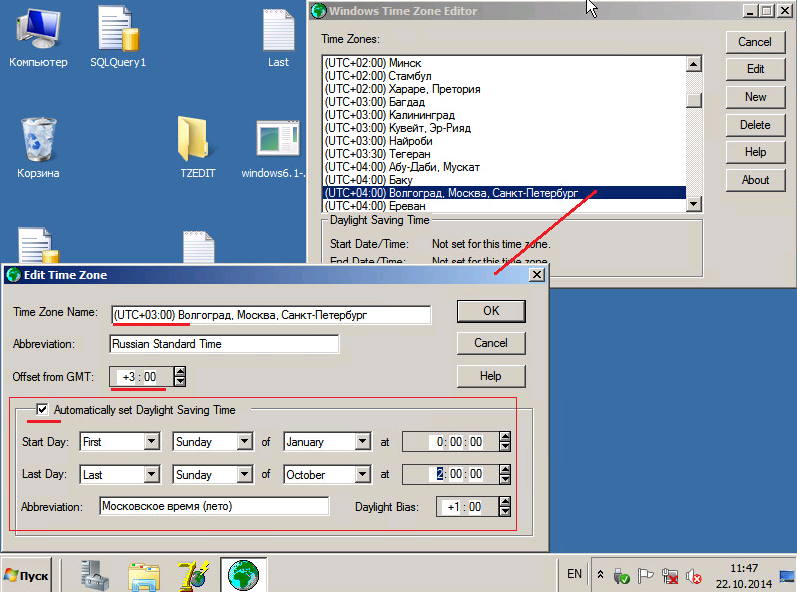Screen dimensions: 797x592
Task: Click the Пуск start button
Action: 27,576
